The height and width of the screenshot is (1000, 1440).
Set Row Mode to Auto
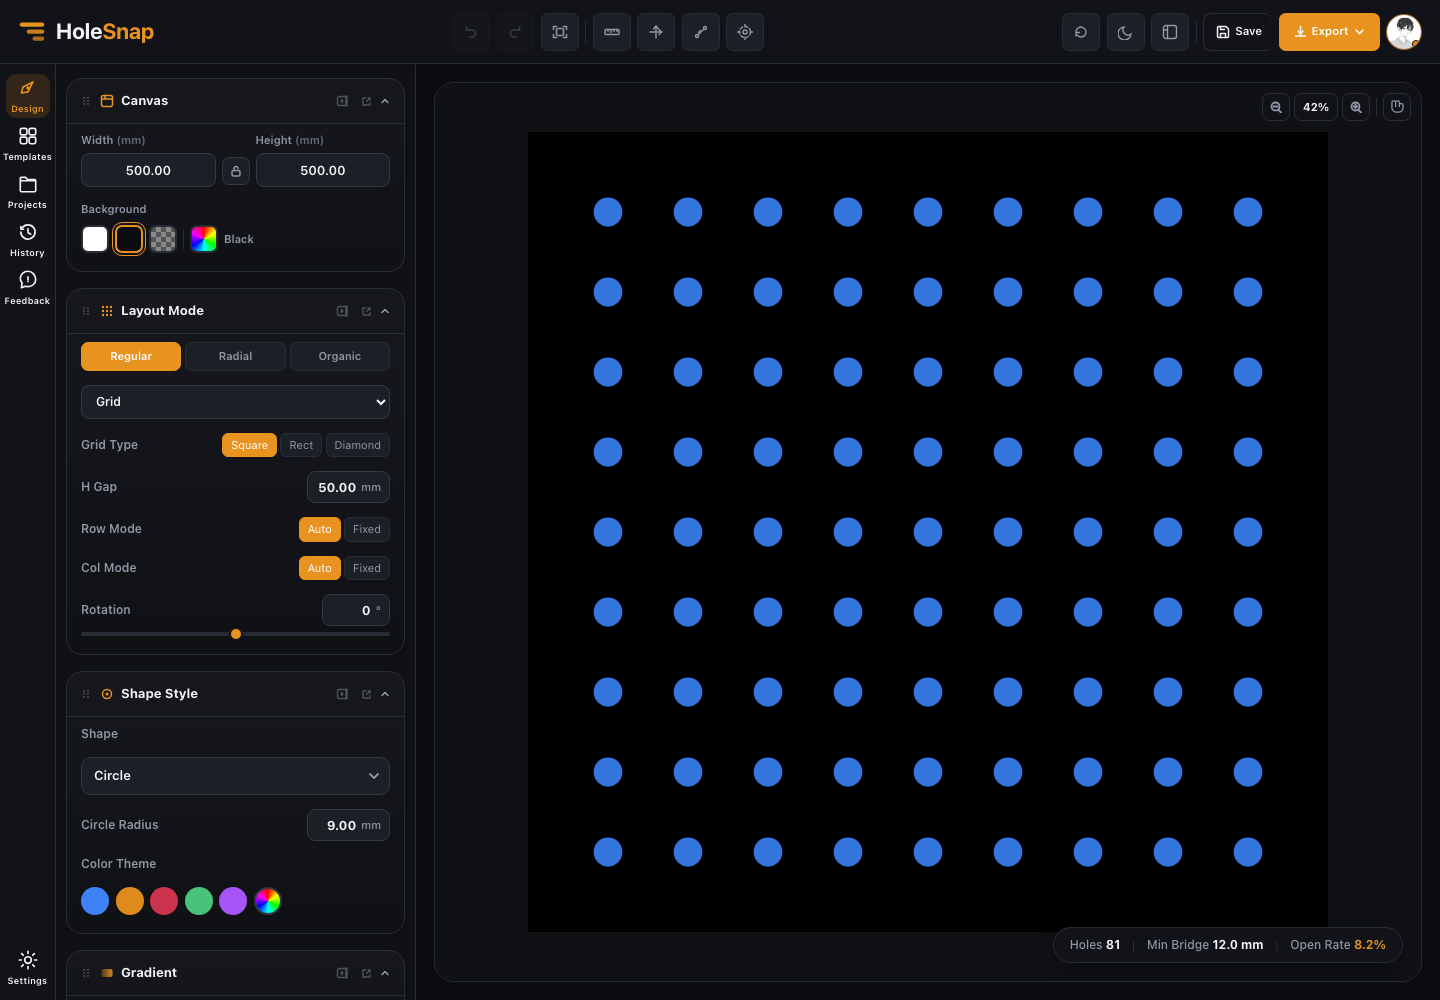coord(320,529)
